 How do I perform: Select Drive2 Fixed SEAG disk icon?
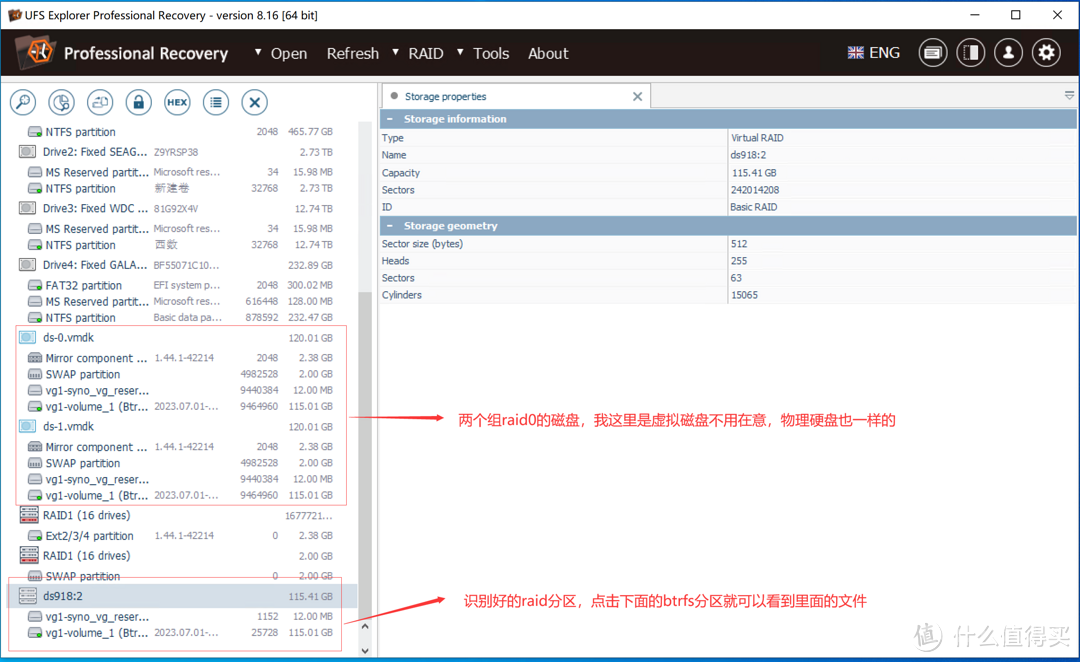coord(28,152)
